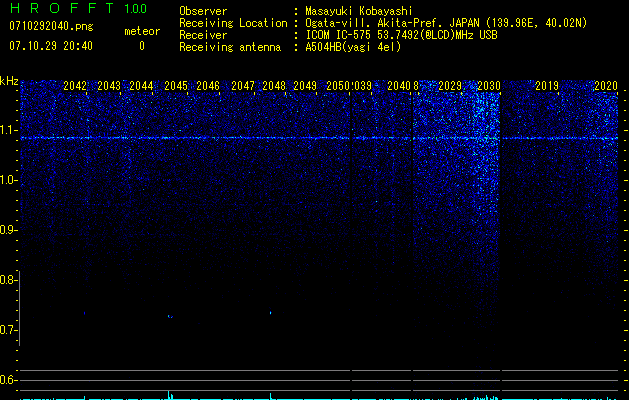Click the file name 0710292040.png
Image resolution: width=629 pixels, height=400 pixels.
[x=51, y=26]
